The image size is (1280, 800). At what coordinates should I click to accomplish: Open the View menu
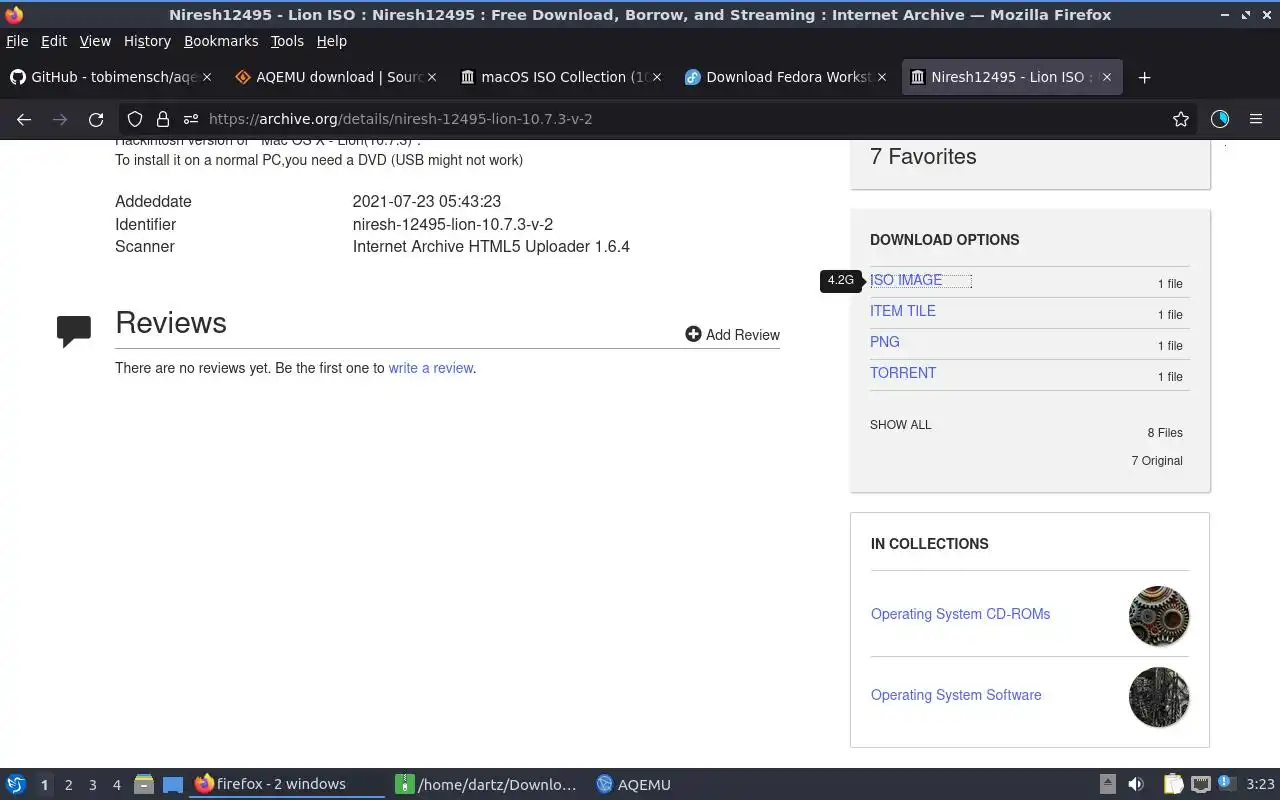click(x=95, y=41)
